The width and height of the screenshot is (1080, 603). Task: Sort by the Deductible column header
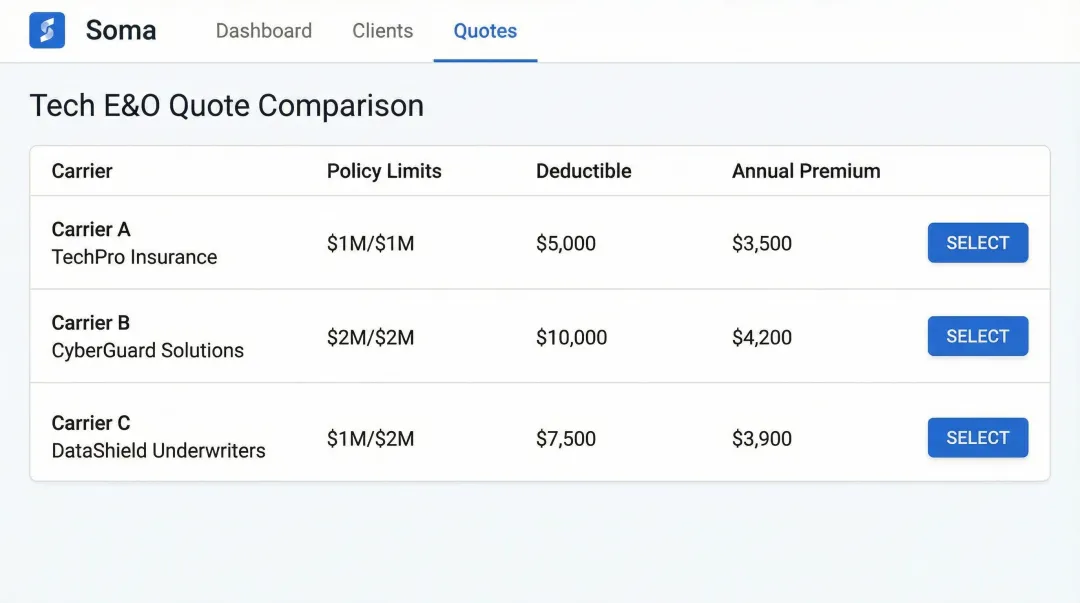[x=583, y=171]
